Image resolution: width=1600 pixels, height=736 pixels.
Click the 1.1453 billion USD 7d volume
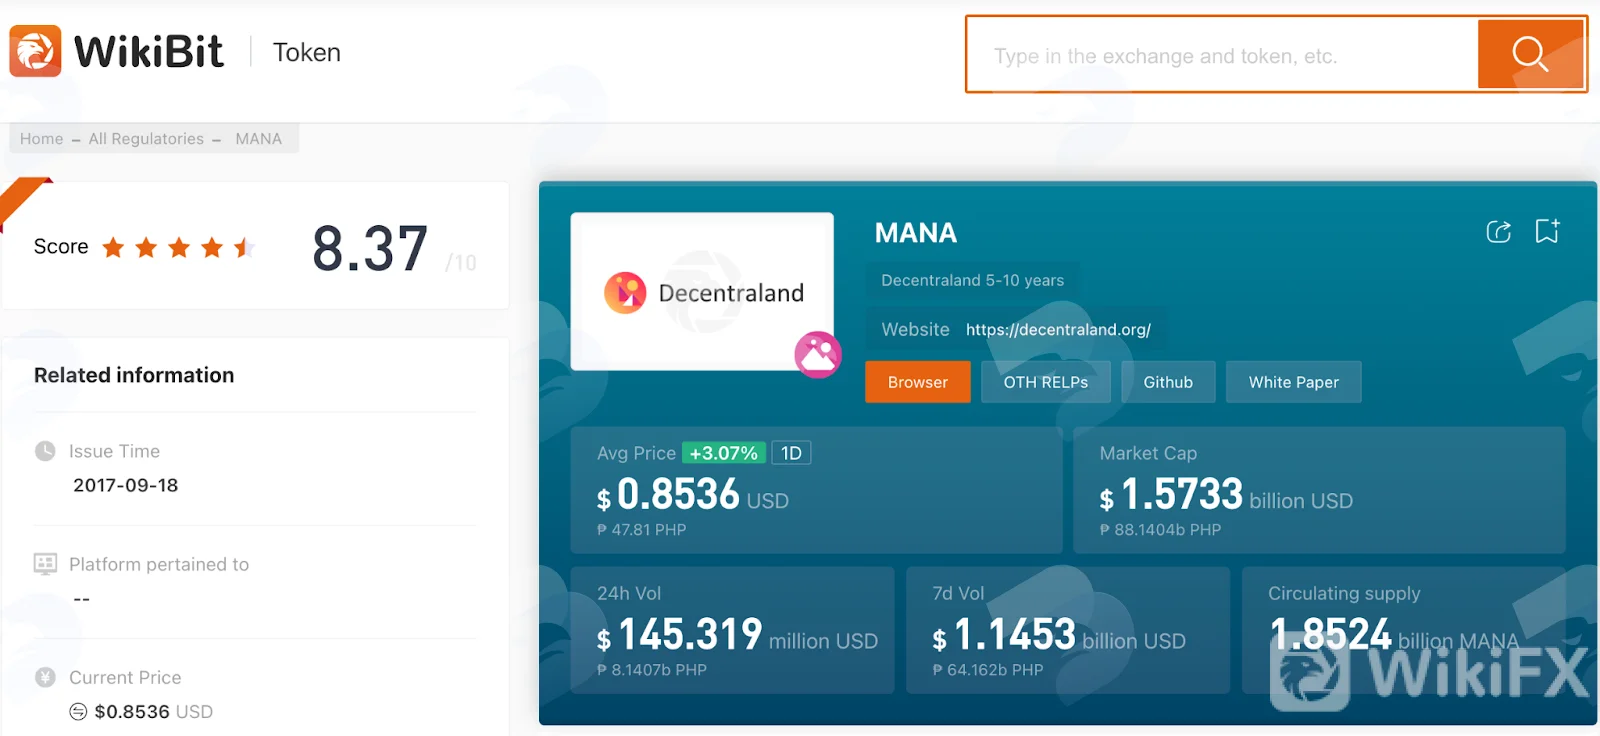pyautogui.click(x=1059, y=635)
